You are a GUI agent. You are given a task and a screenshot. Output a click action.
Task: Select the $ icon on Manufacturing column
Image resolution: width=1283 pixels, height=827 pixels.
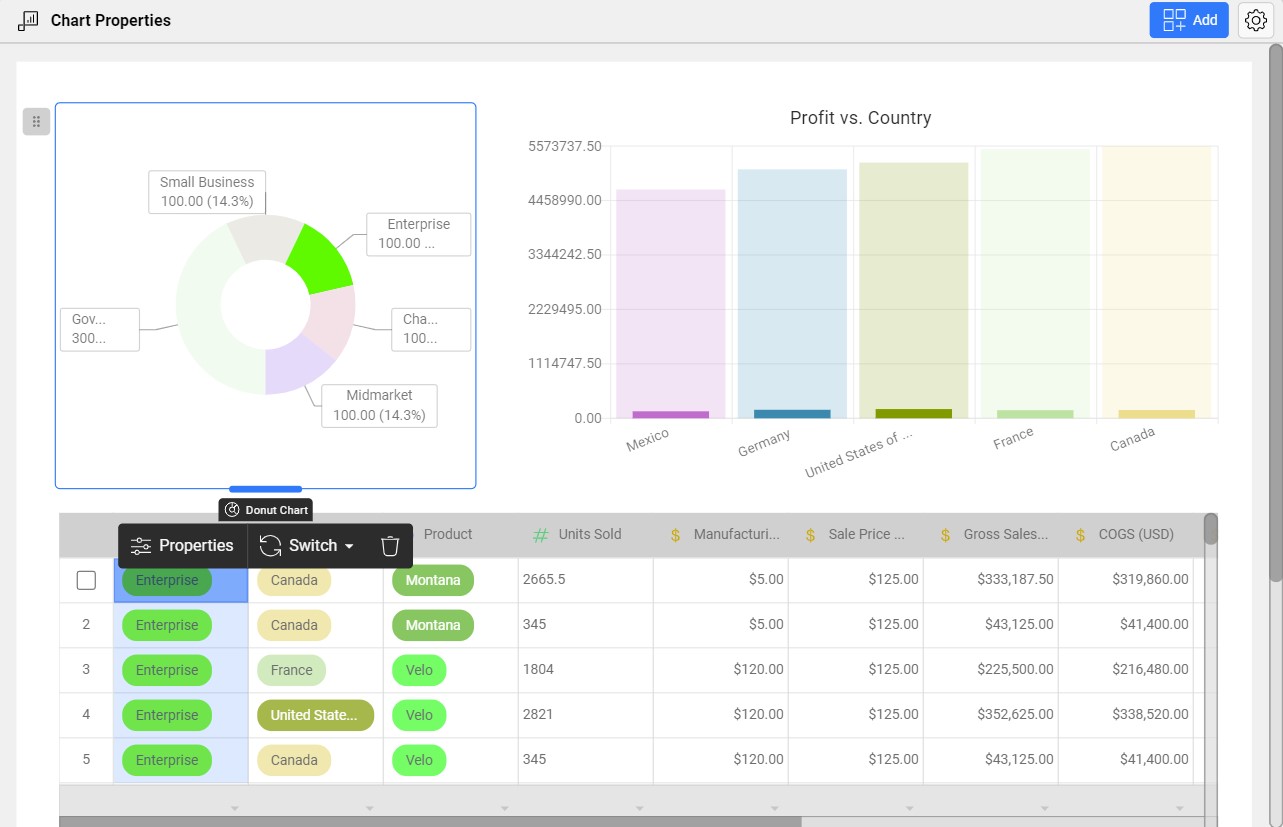pyautogui.click(x=674, y=533)
